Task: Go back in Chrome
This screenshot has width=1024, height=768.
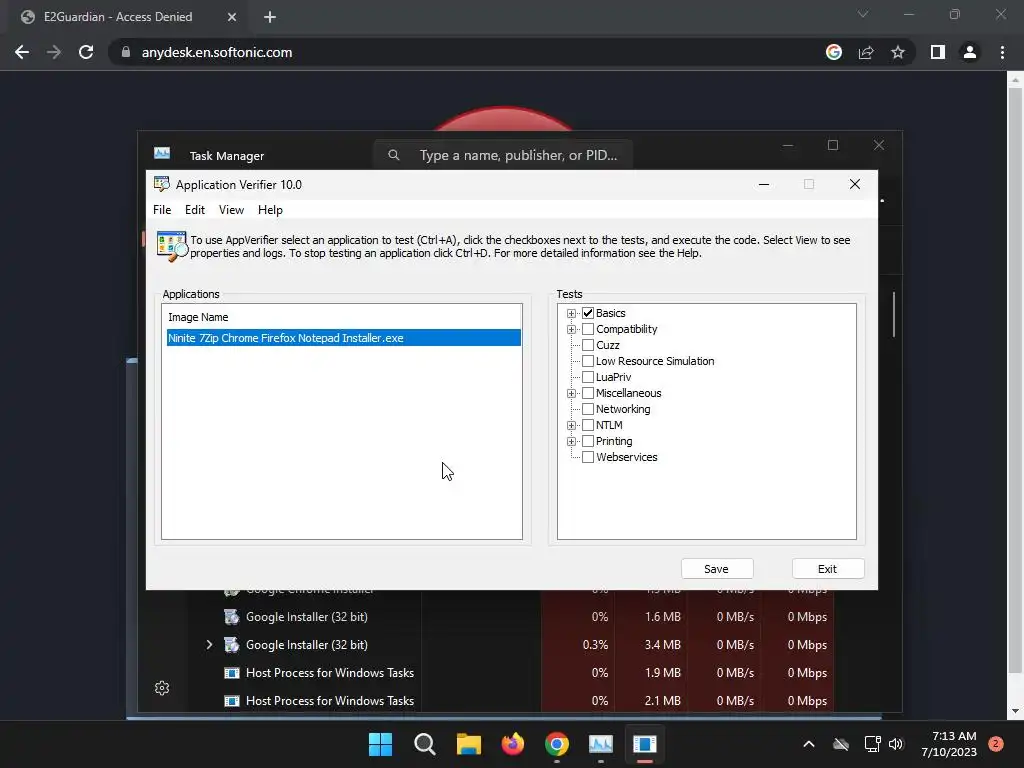Action: click(x=22, y=52)
